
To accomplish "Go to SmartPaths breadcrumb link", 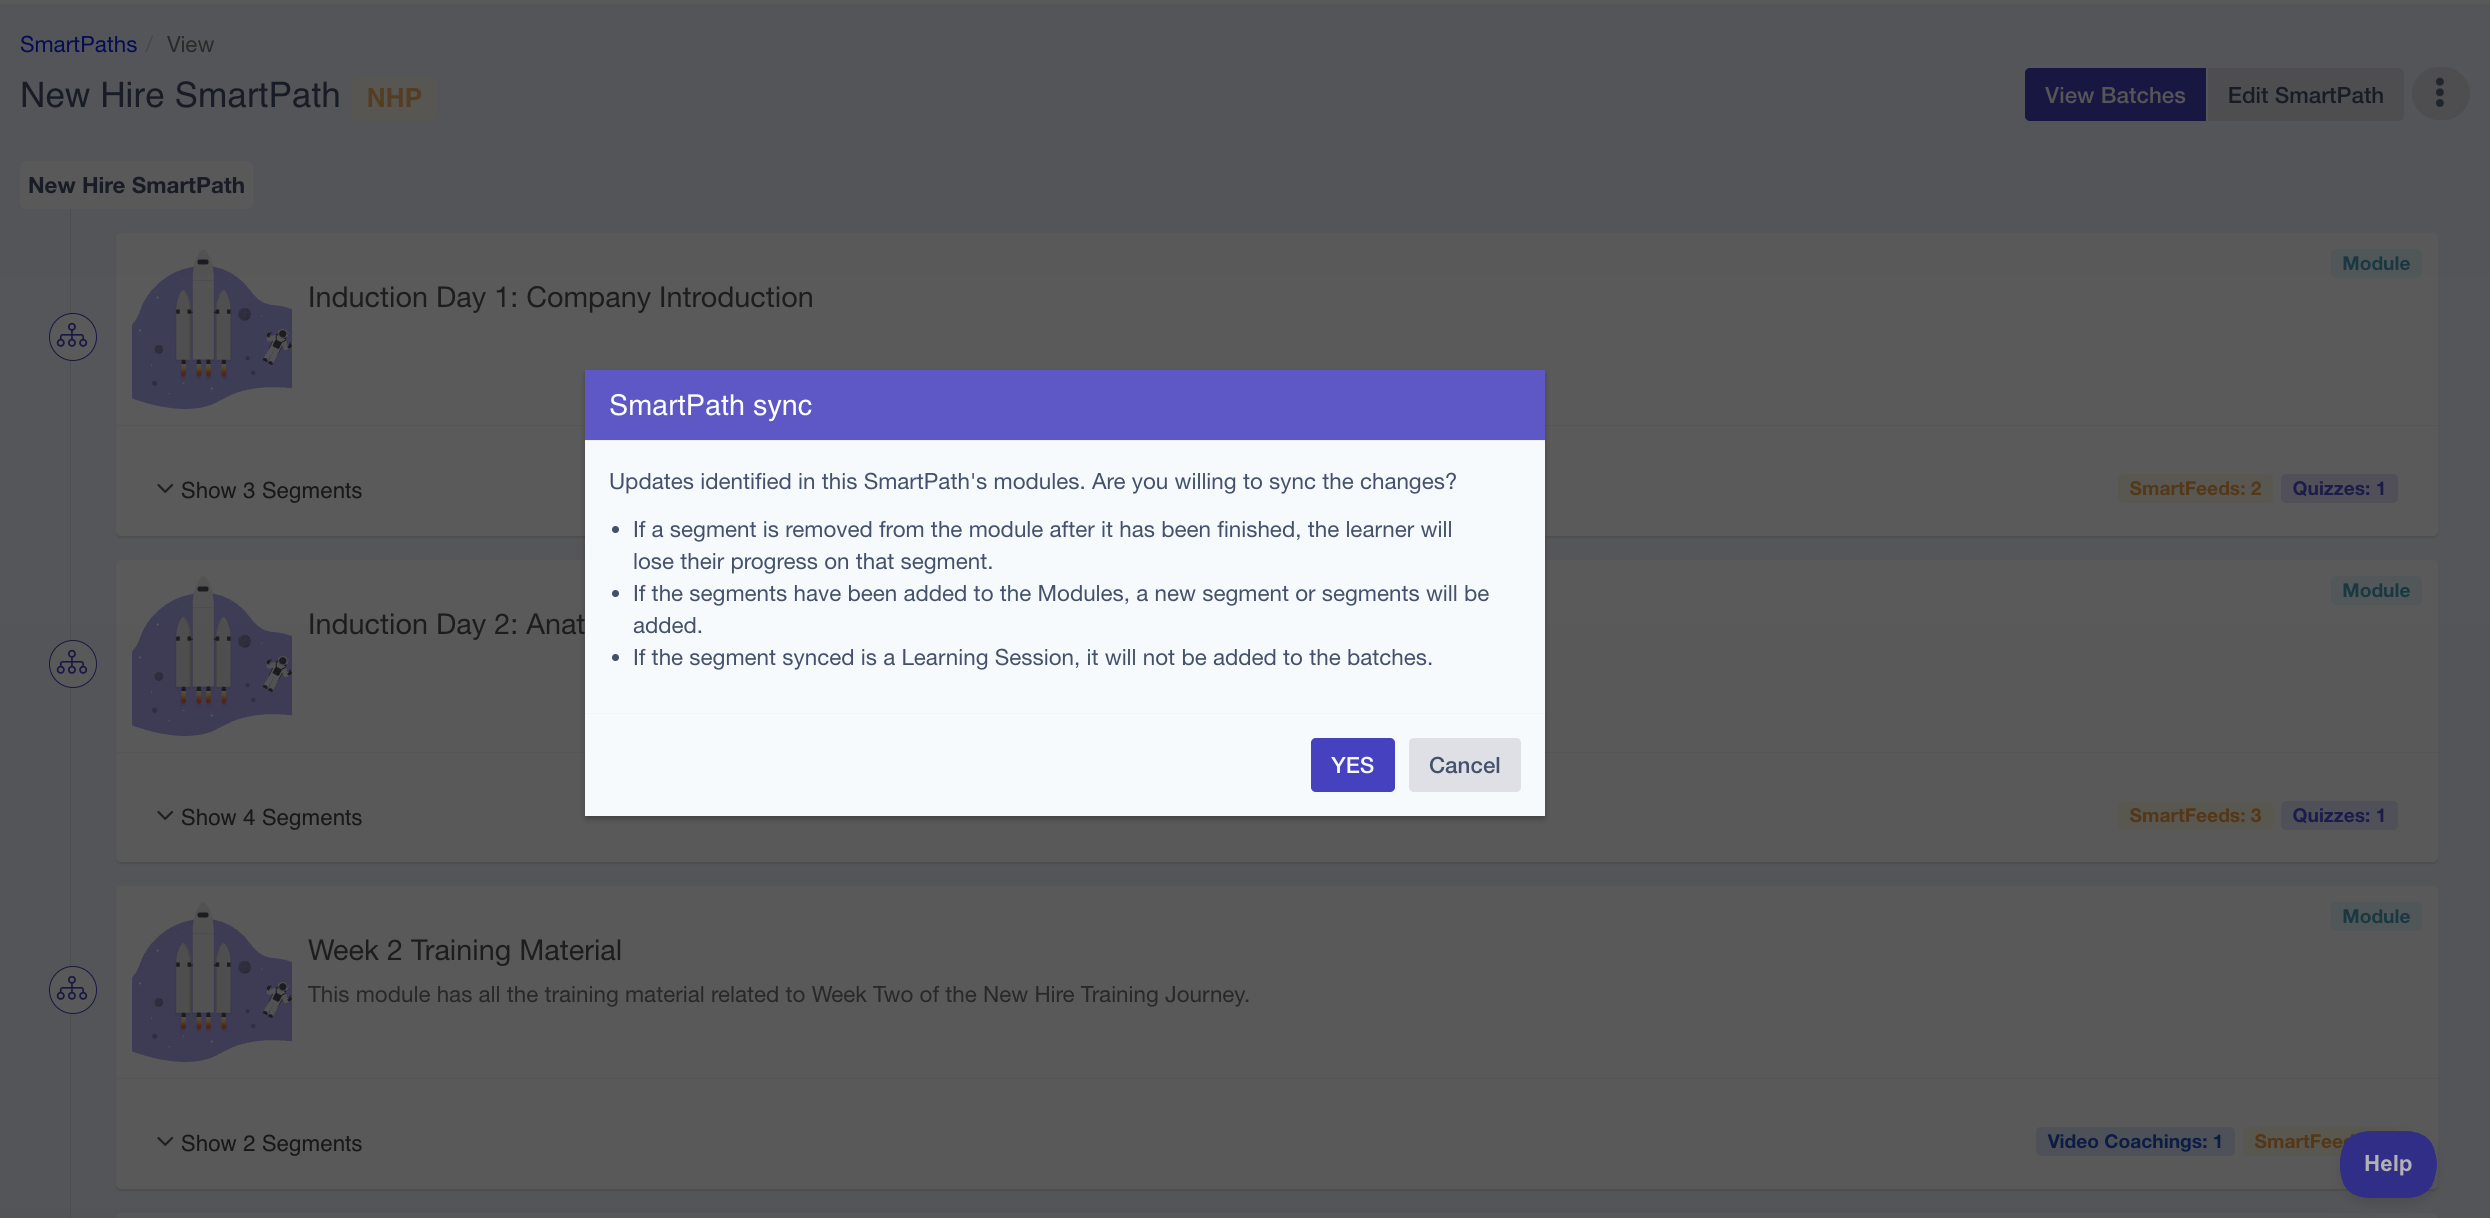I will coord(78,44).
